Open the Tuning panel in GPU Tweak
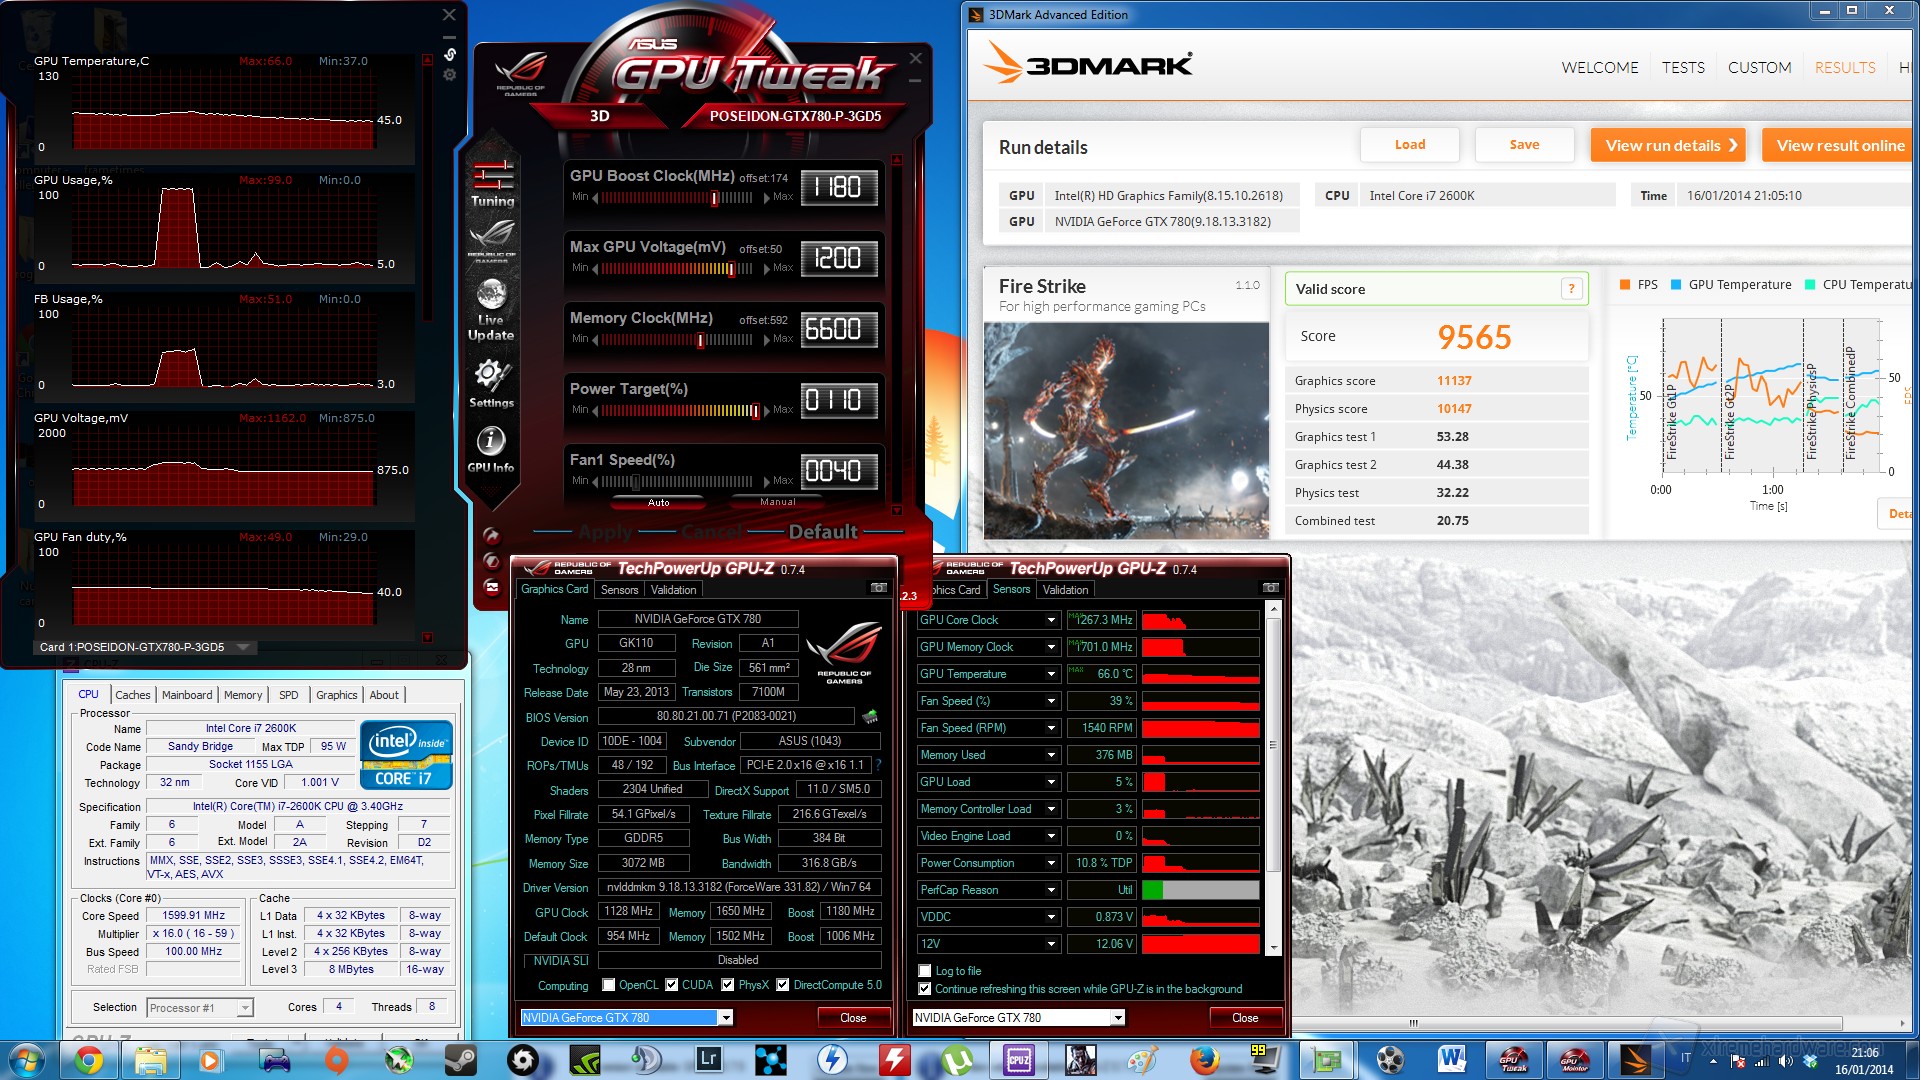The image size is (1920, 1080). coord(493,183)
